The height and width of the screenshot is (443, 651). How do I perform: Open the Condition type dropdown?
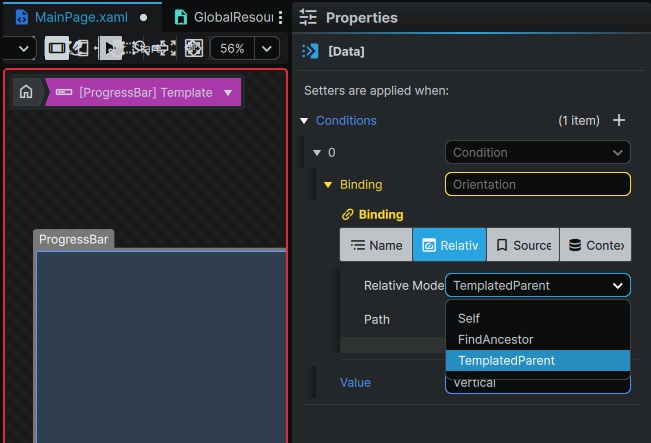(x=537, y=153)
